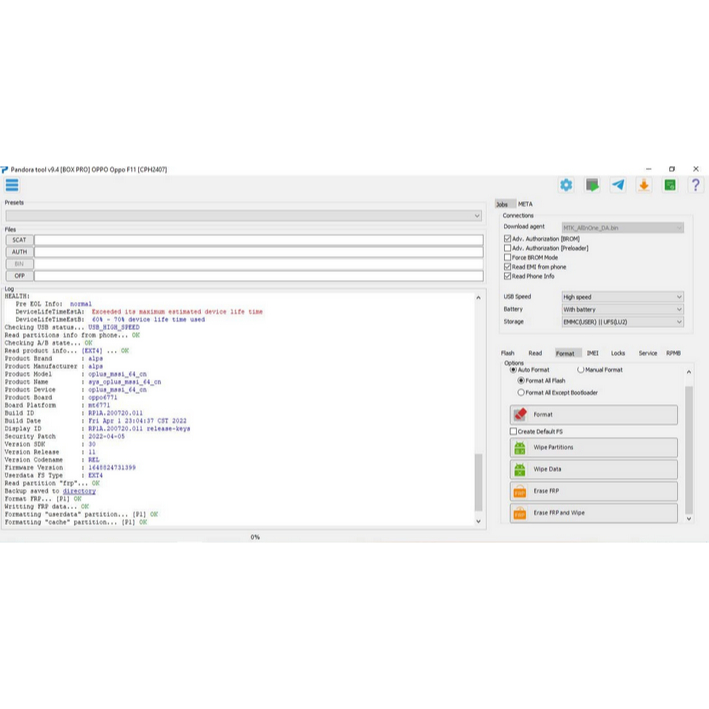Open the IMEI tab
This screenshot has height=709, width=709.
click(593, 353)
